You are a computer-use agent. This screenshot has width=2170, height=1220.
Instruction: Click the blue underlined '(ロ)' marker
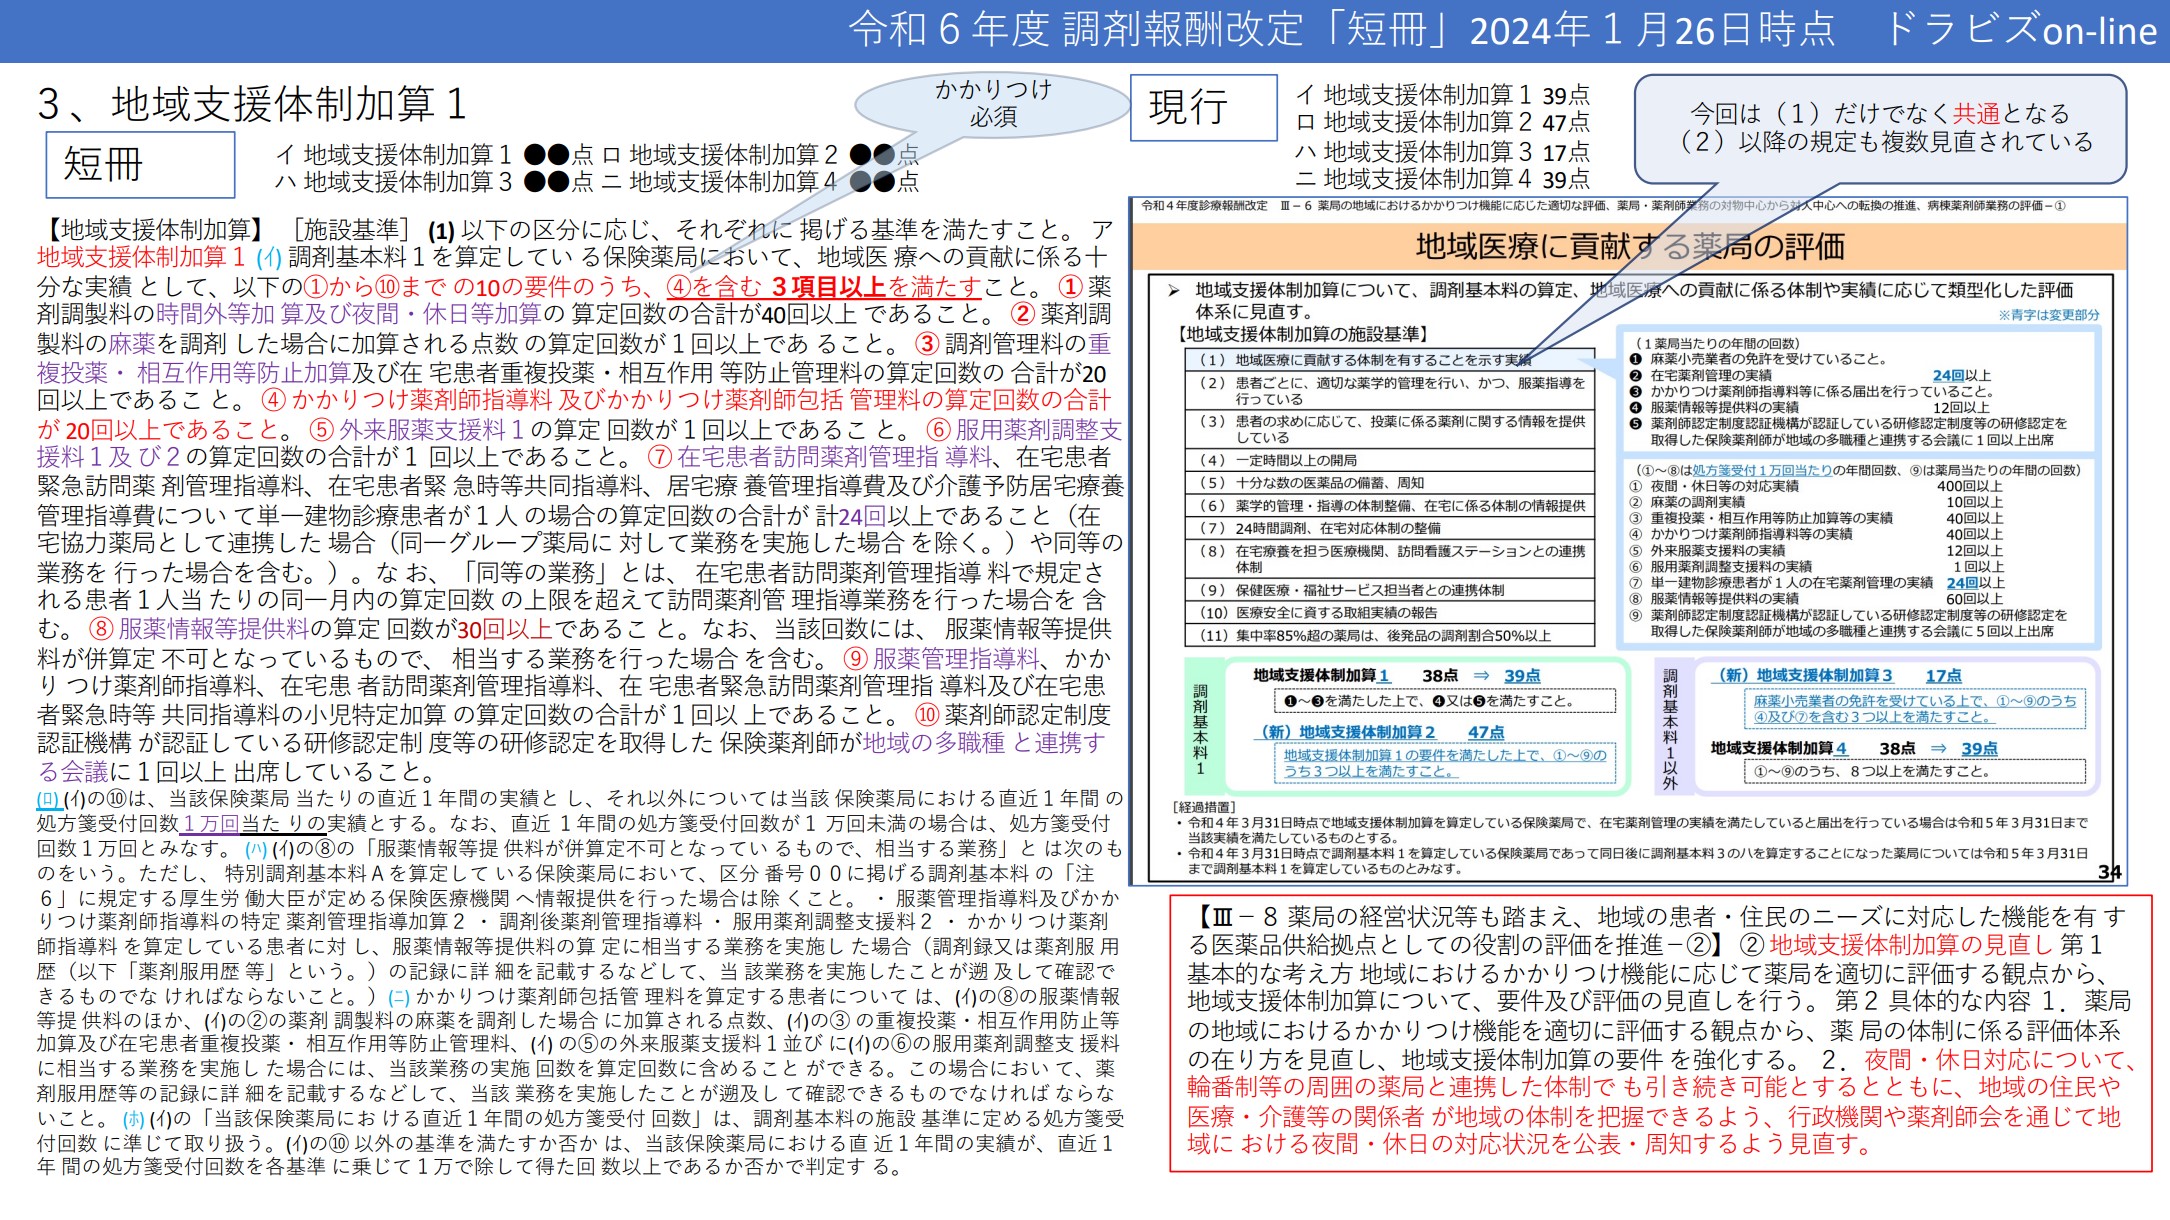[49, 799]
